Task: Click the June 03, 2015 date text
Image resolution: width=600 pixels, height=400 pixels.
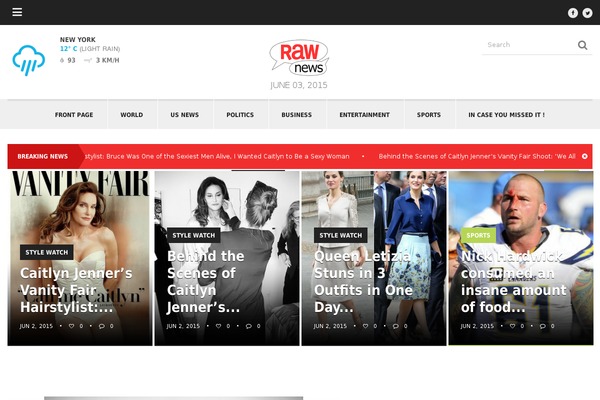Action: click(299, 85)
